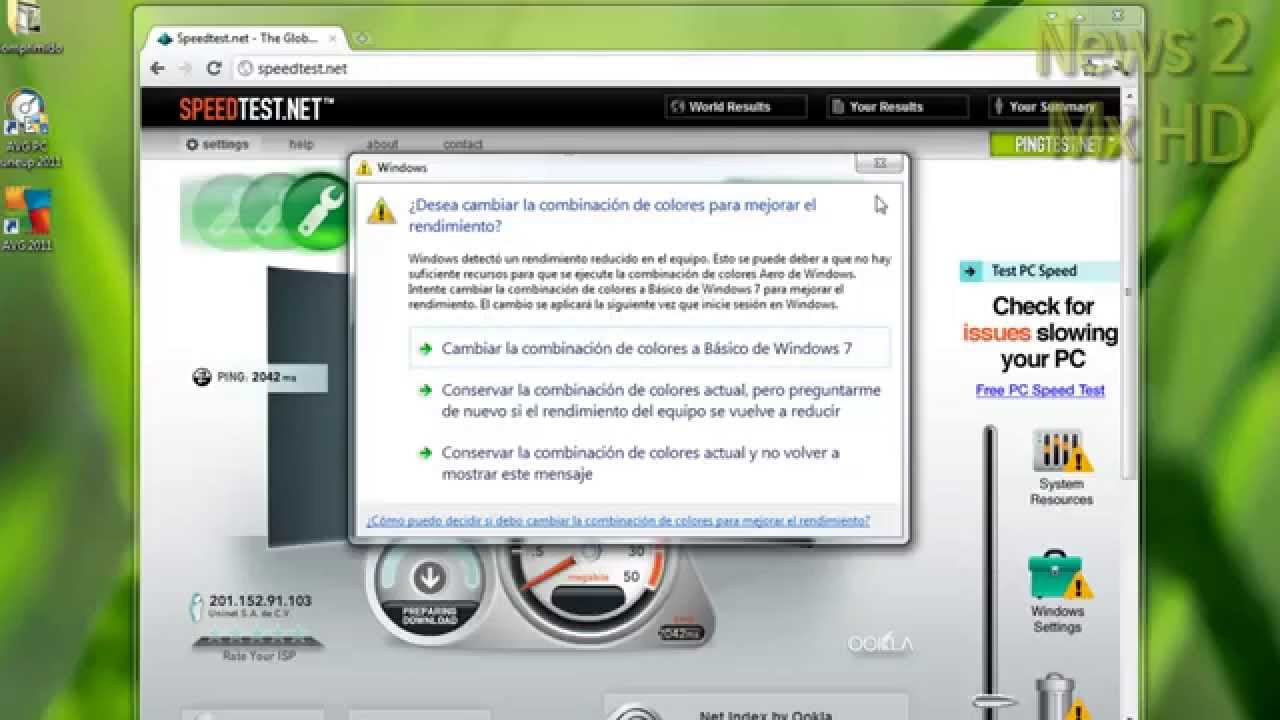Viewport: 1280px width, 720px height.
Task: Choose Cambiar la combinación de colores a Básico de Windows 7
Action: pos(650,349)
